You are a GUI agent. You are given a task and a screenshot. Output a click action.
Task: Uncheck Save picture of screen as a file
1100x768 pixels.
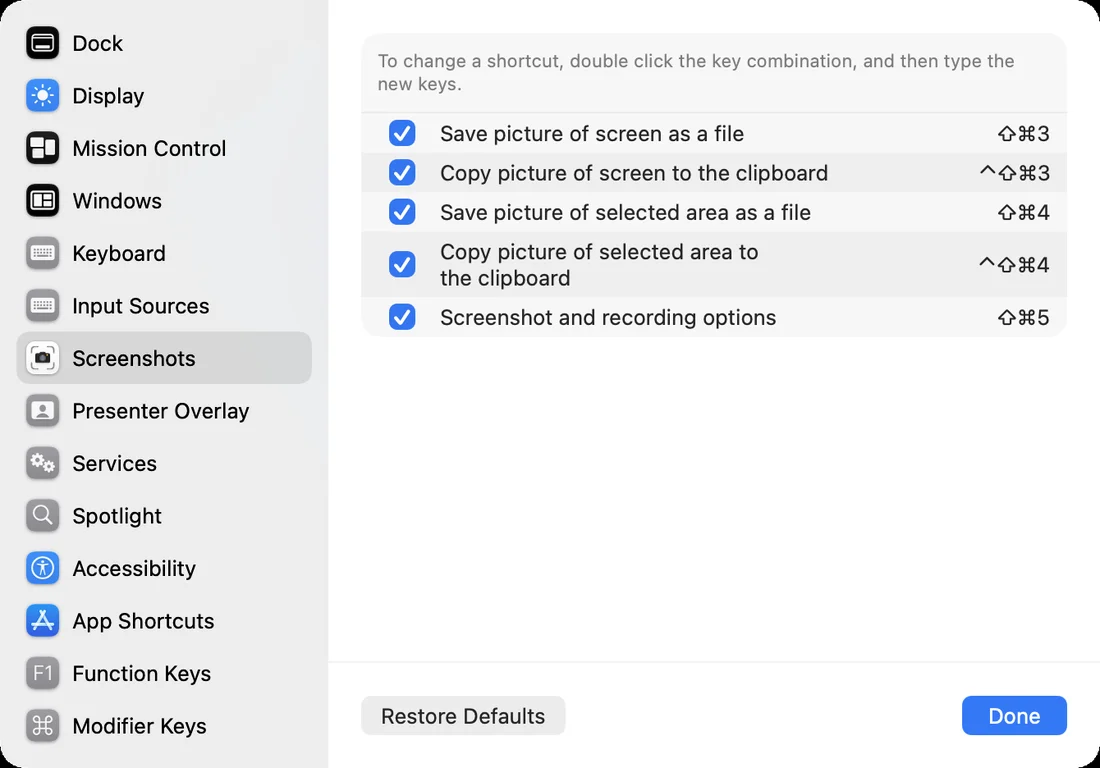click(x=402, y=133)
